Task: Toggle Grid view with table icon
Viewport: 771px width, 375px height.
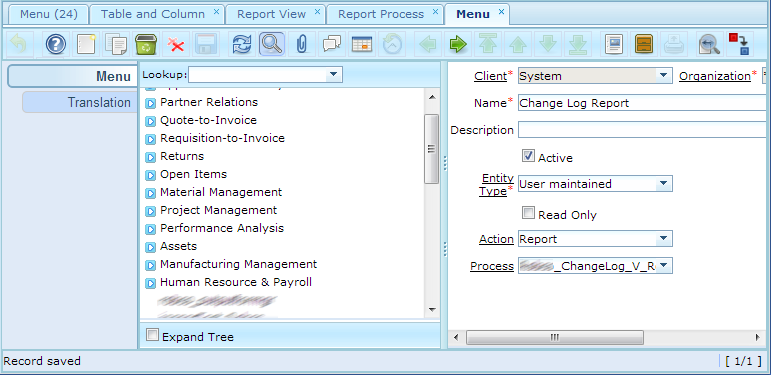Action: point(362,45)
